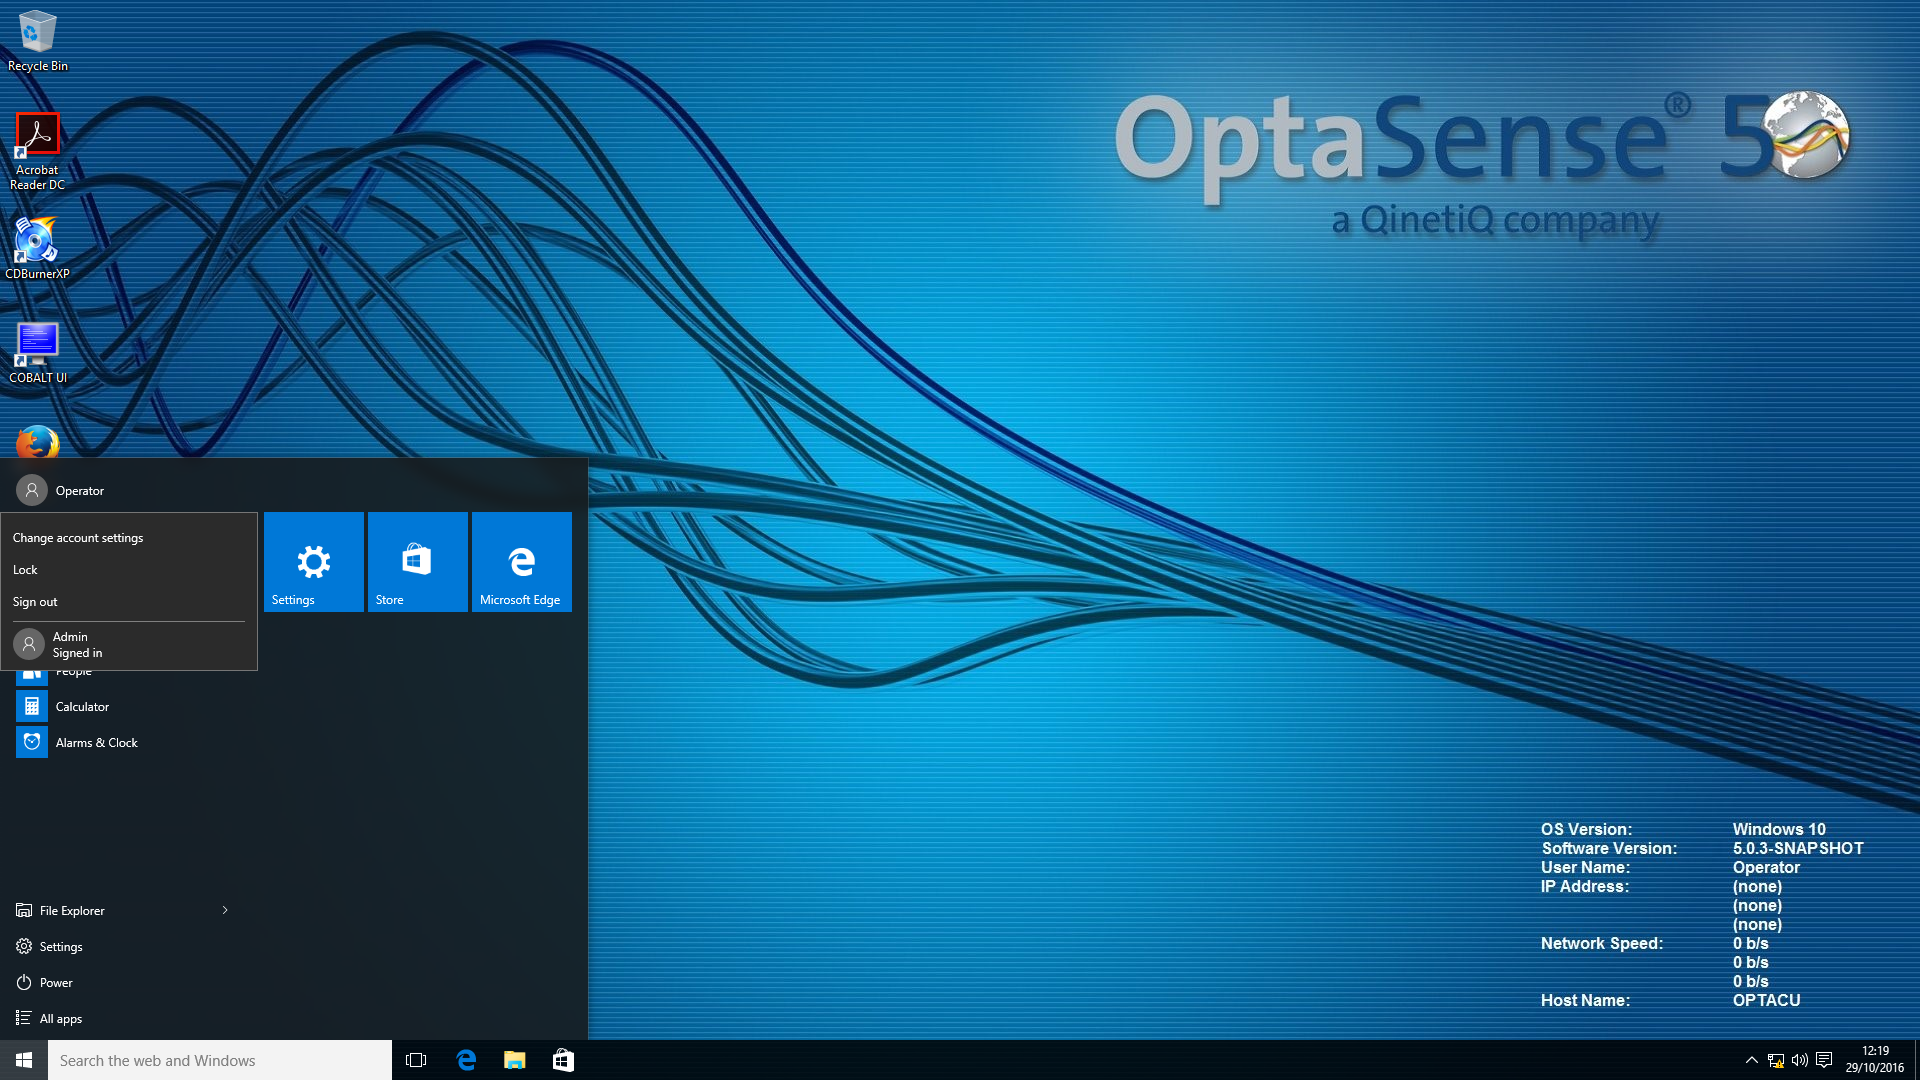Expand the File Explorer jump list chevron
Screen dimensions: 1920x1080
click(x=225, y=910)
